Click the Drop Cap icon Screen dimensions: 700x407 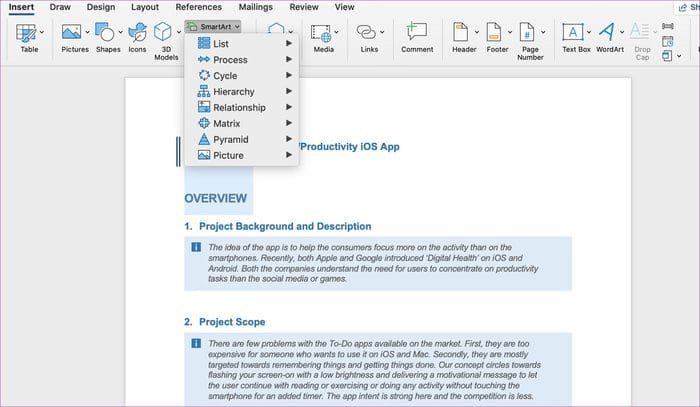(x=639, y=31)
